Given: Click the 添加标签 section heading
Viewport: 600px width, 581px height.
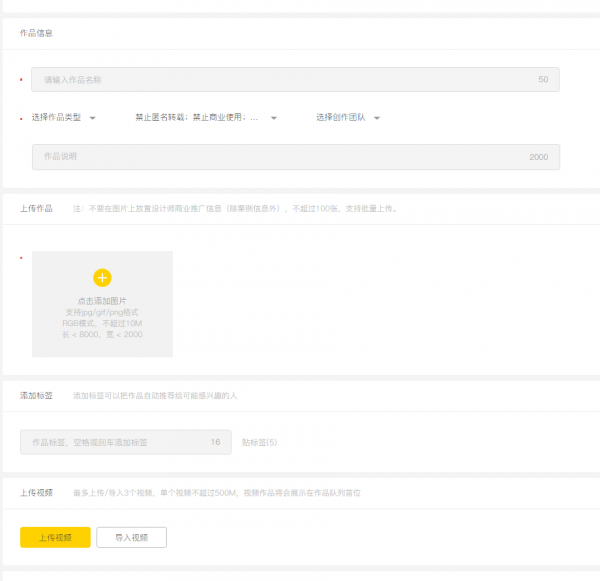Looking at the screenshot, I should 36,396.
